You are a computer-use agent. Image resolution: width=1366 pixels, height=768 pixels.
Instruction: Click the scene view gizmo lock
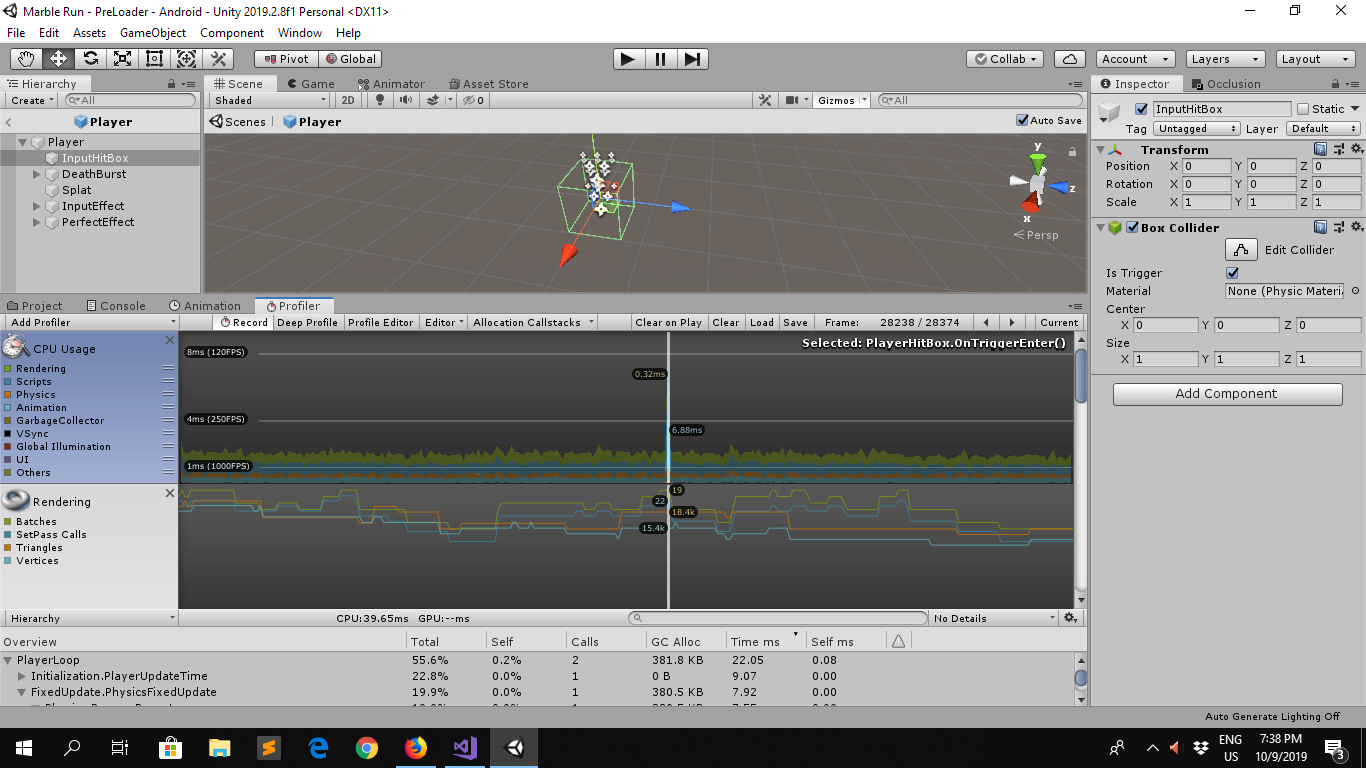[1072, 152]
